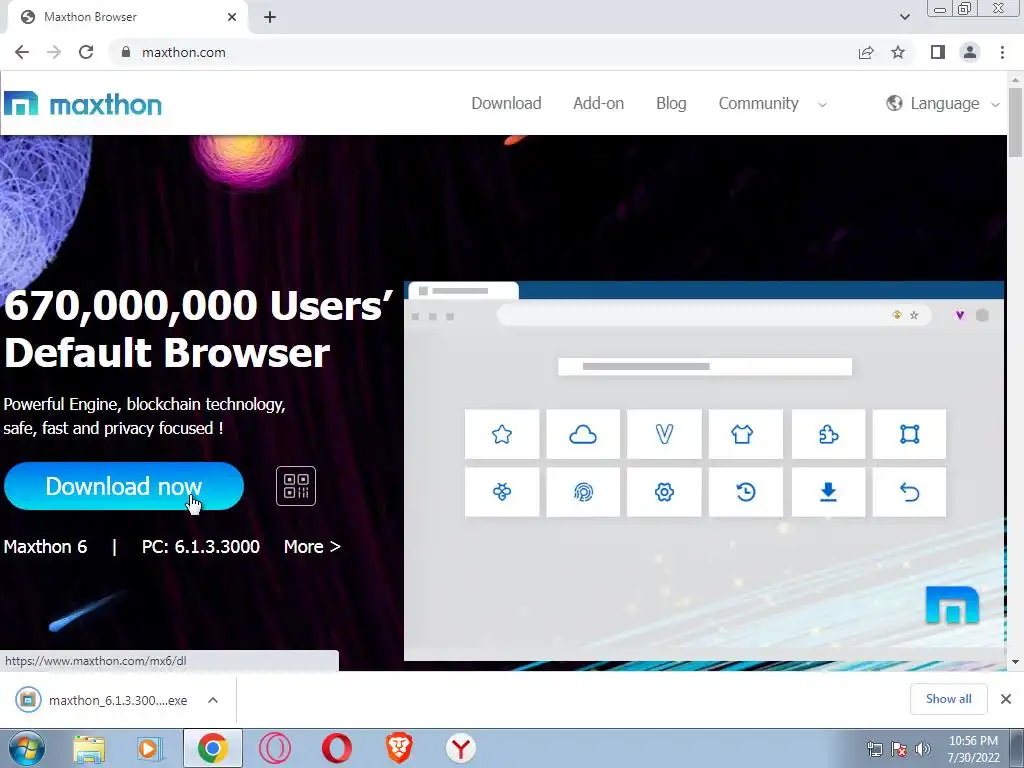This screenshot has width=1024, height=768.
Task: Click the Maxthon logo in mockup corner
Action: pos(952,605)
